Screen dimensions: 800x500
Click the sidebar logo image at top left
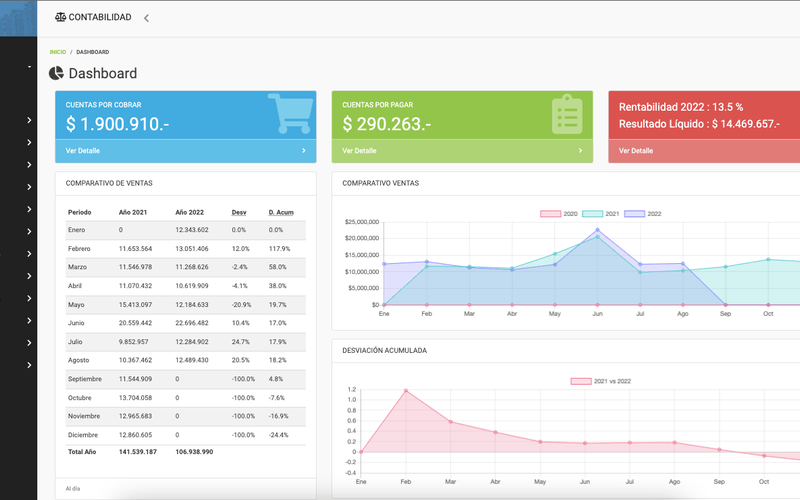pos(18,18)
